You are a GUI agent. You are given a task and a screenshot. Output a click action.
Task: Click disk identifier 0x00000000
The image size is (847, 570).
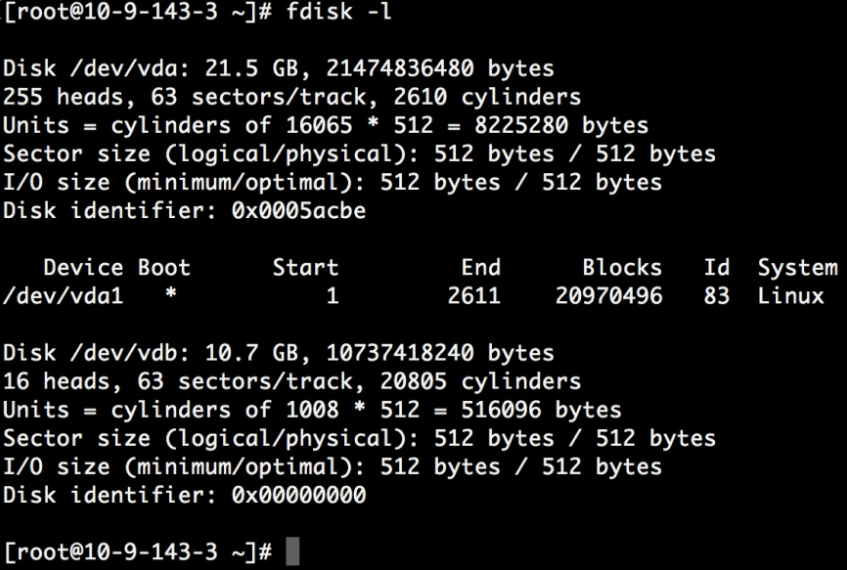[299, 494]
